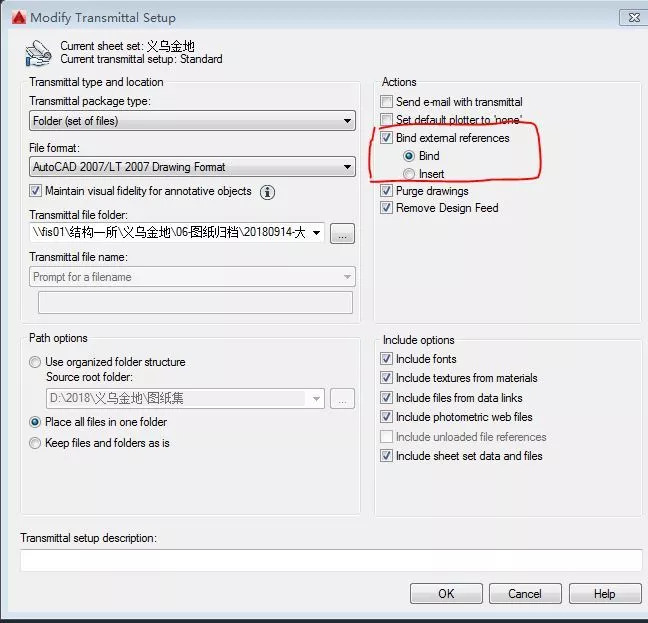The width and height of the screenshot is (648, 623).
Task: Browse for transmittal file folder
Action: pyautogui.click(x=342, y=234)
